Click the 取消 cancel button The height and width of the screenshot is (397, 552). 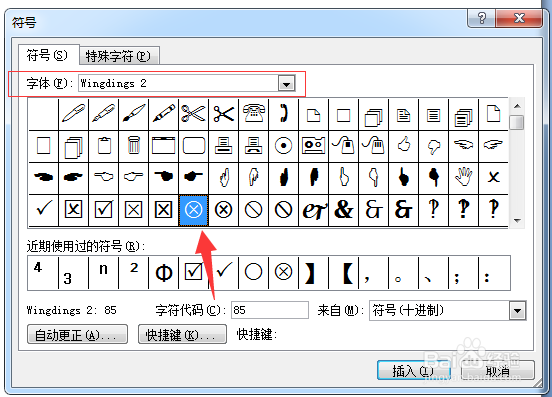[x=498, y=370]
